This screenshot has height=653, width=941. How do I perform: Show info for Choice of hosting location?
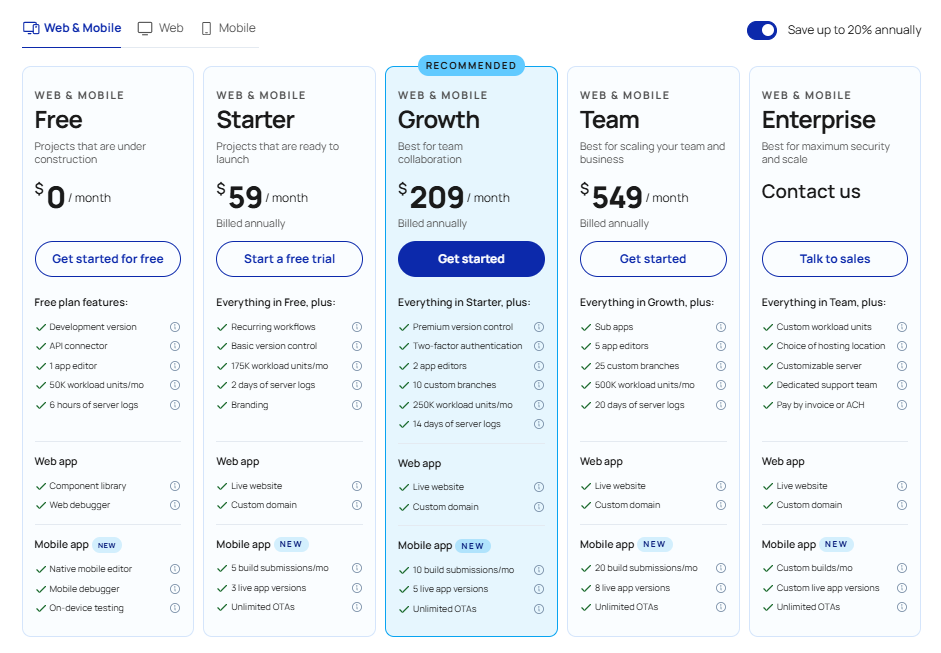(902, 346)
